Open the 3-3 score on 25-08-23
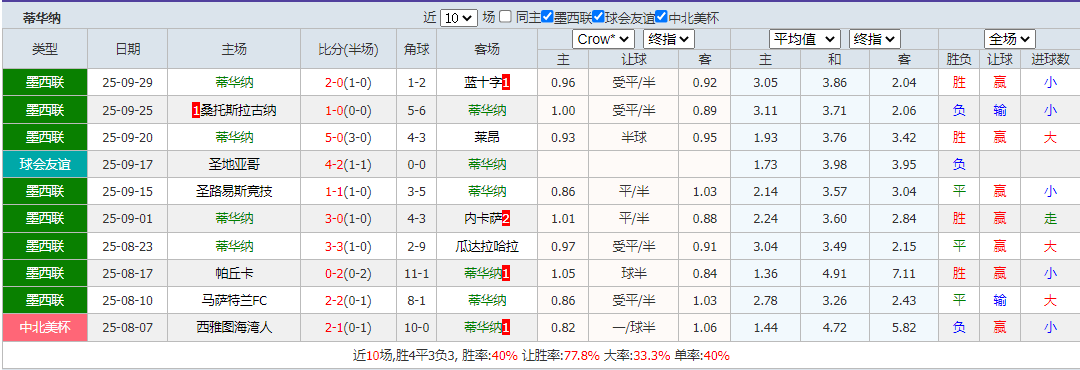This screenshot has height=370, width=1080. coord(335,246)
